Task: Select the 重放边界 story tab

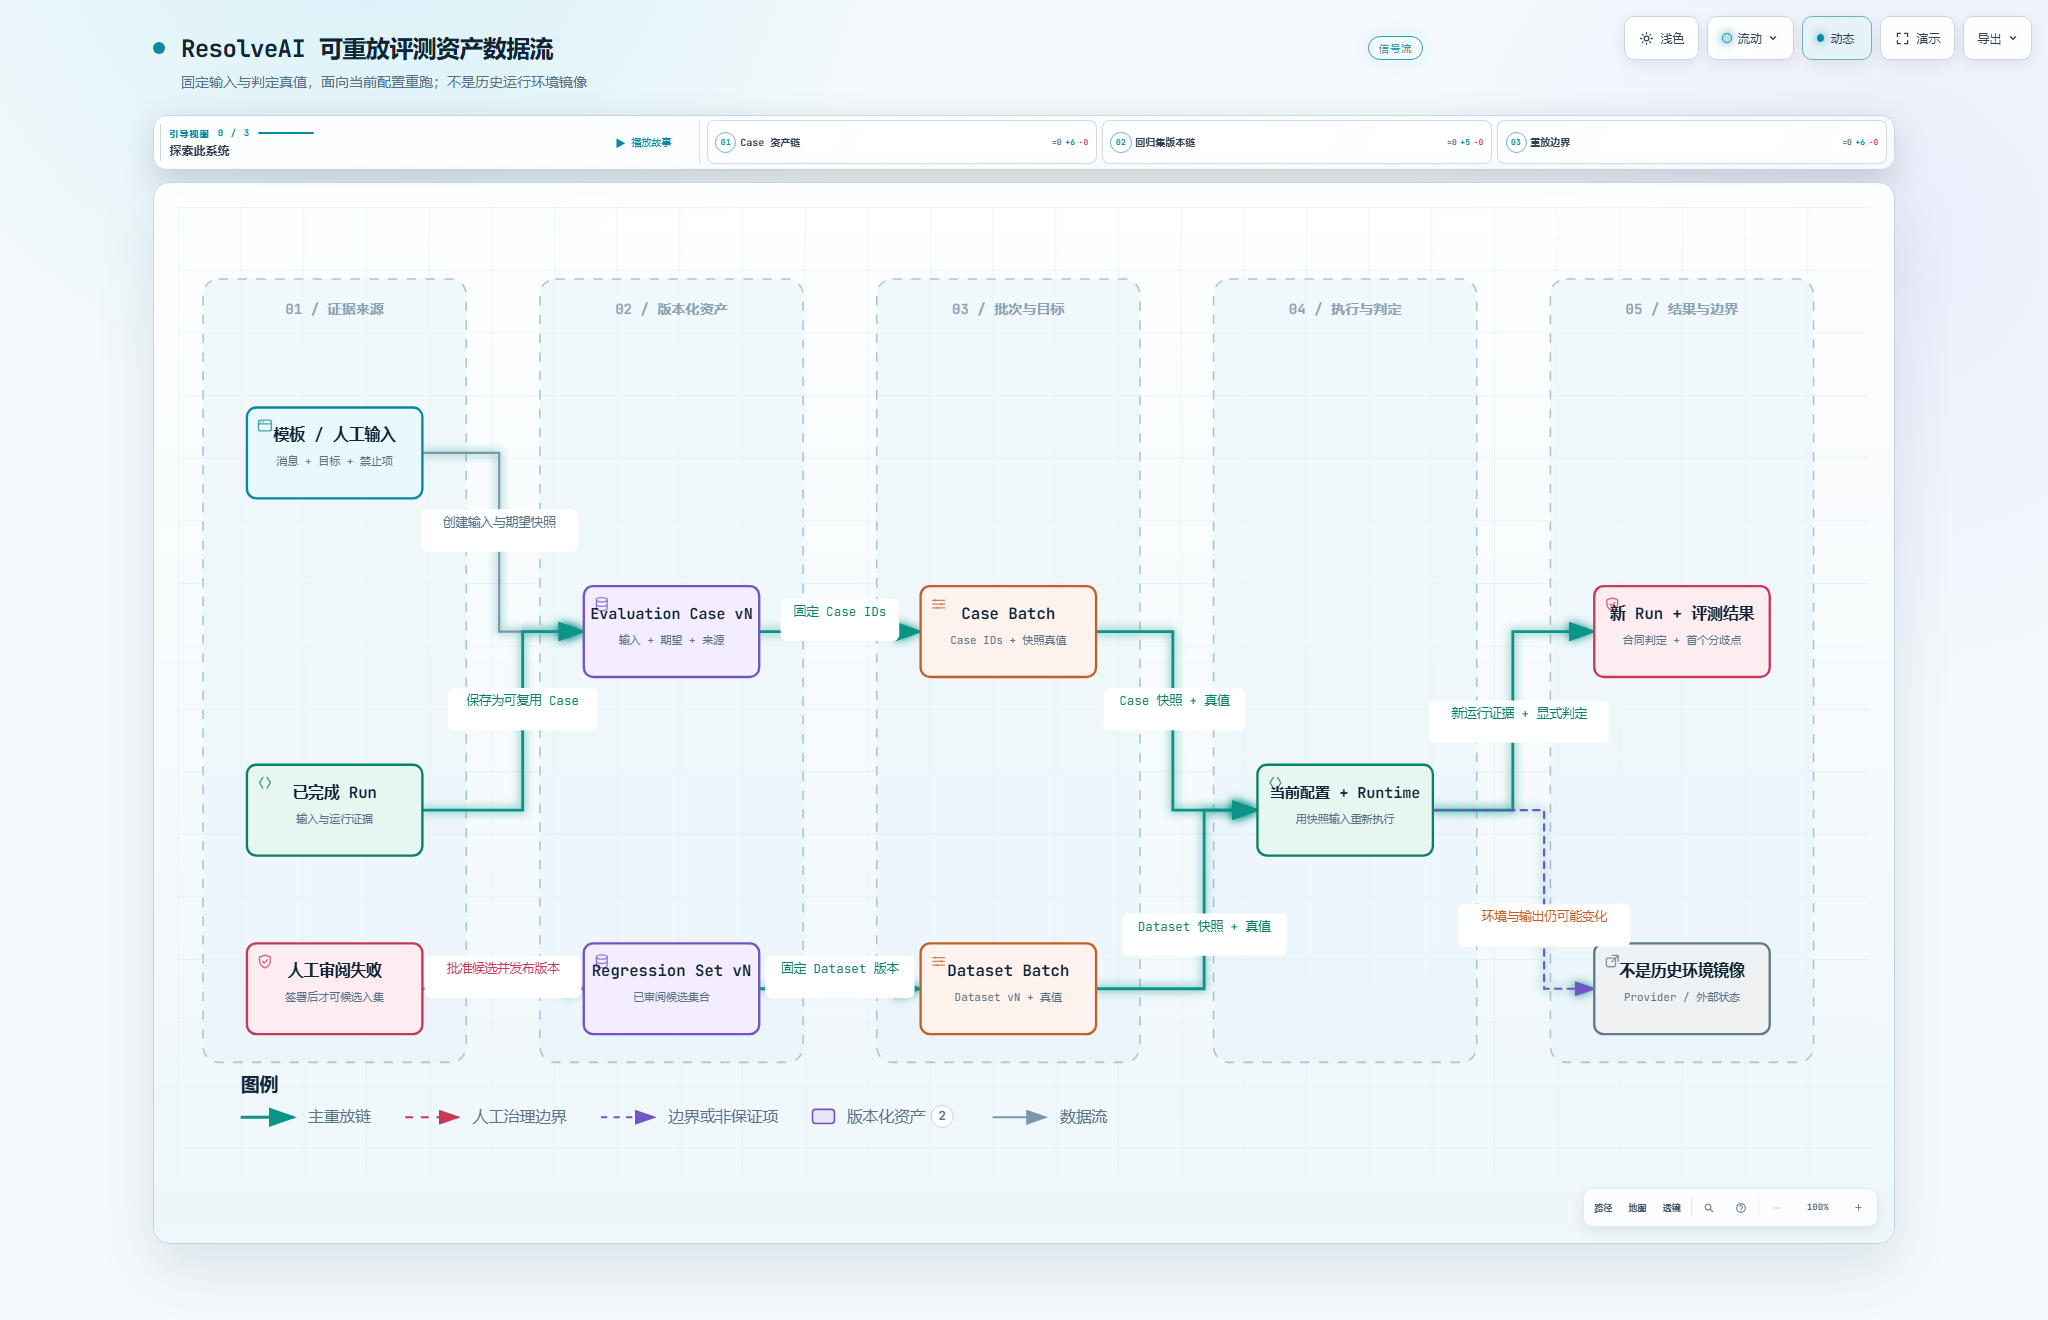Action: [1692, 142]
